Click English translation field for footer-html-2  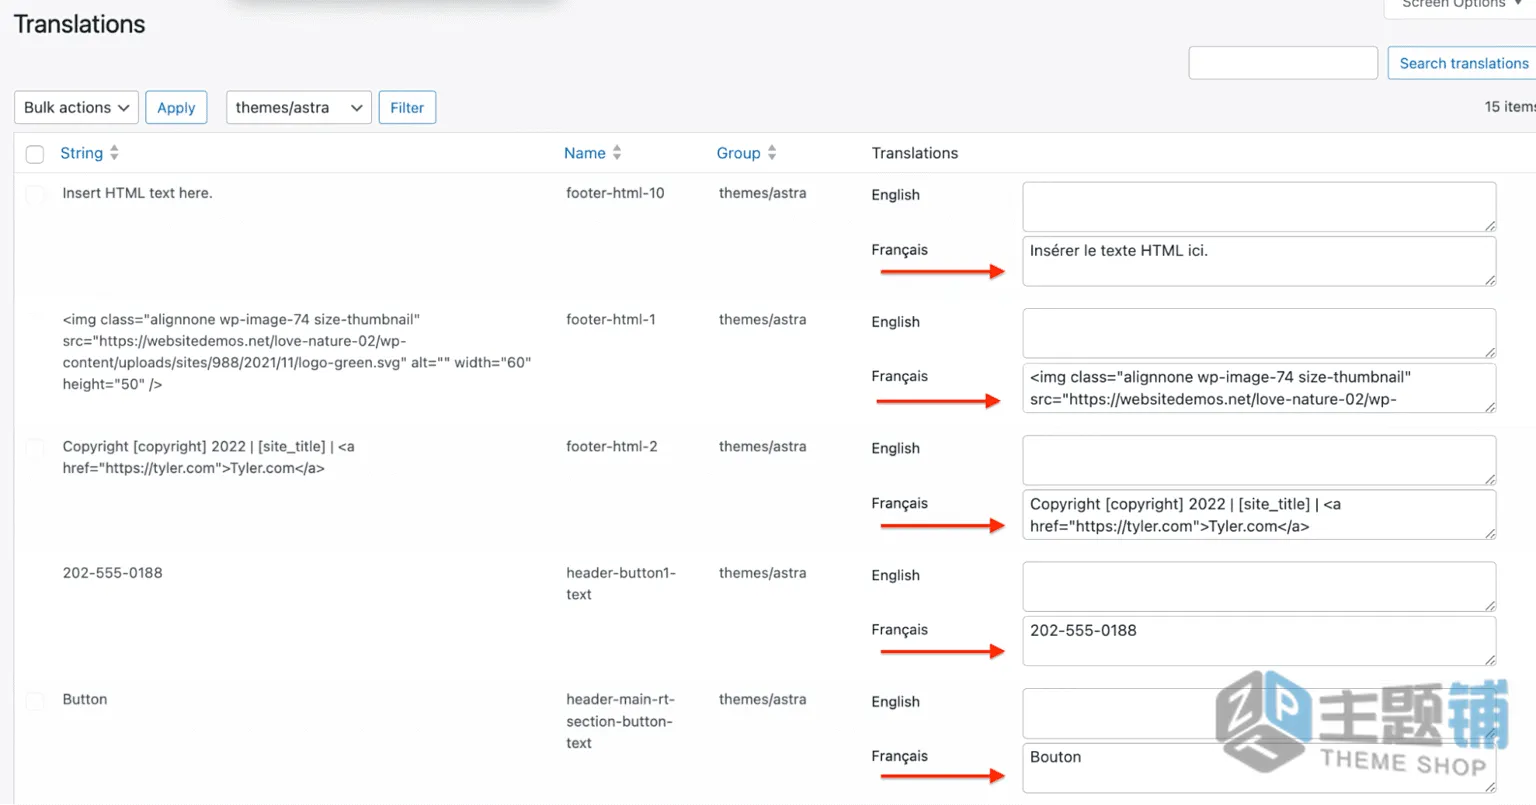tap(1259, 460)
